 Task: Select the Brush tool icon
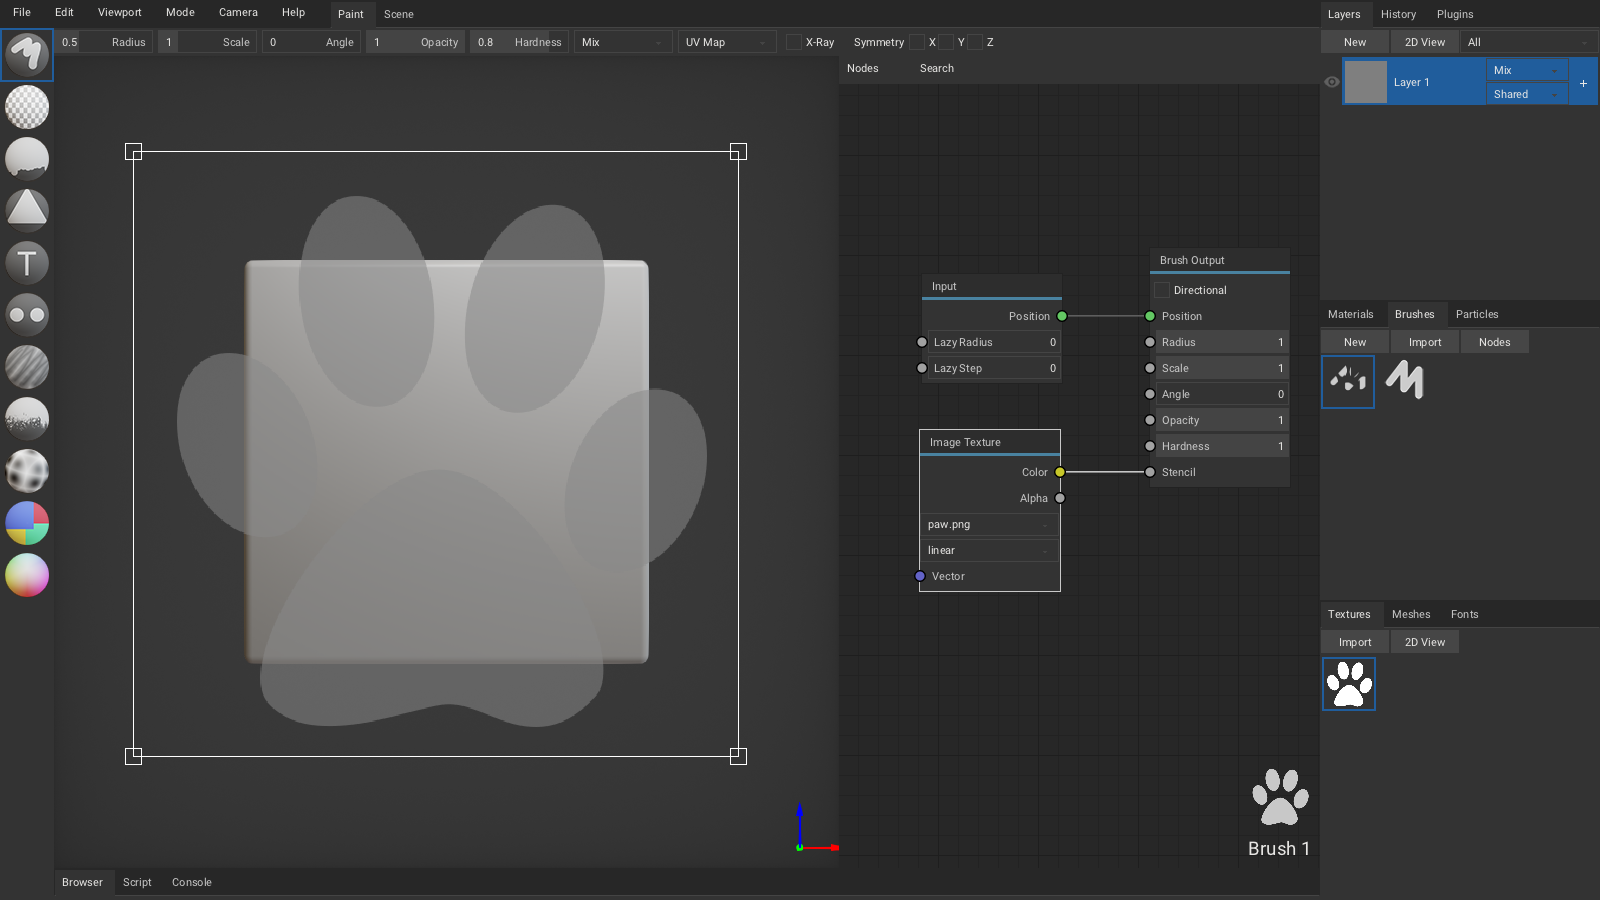27,54
